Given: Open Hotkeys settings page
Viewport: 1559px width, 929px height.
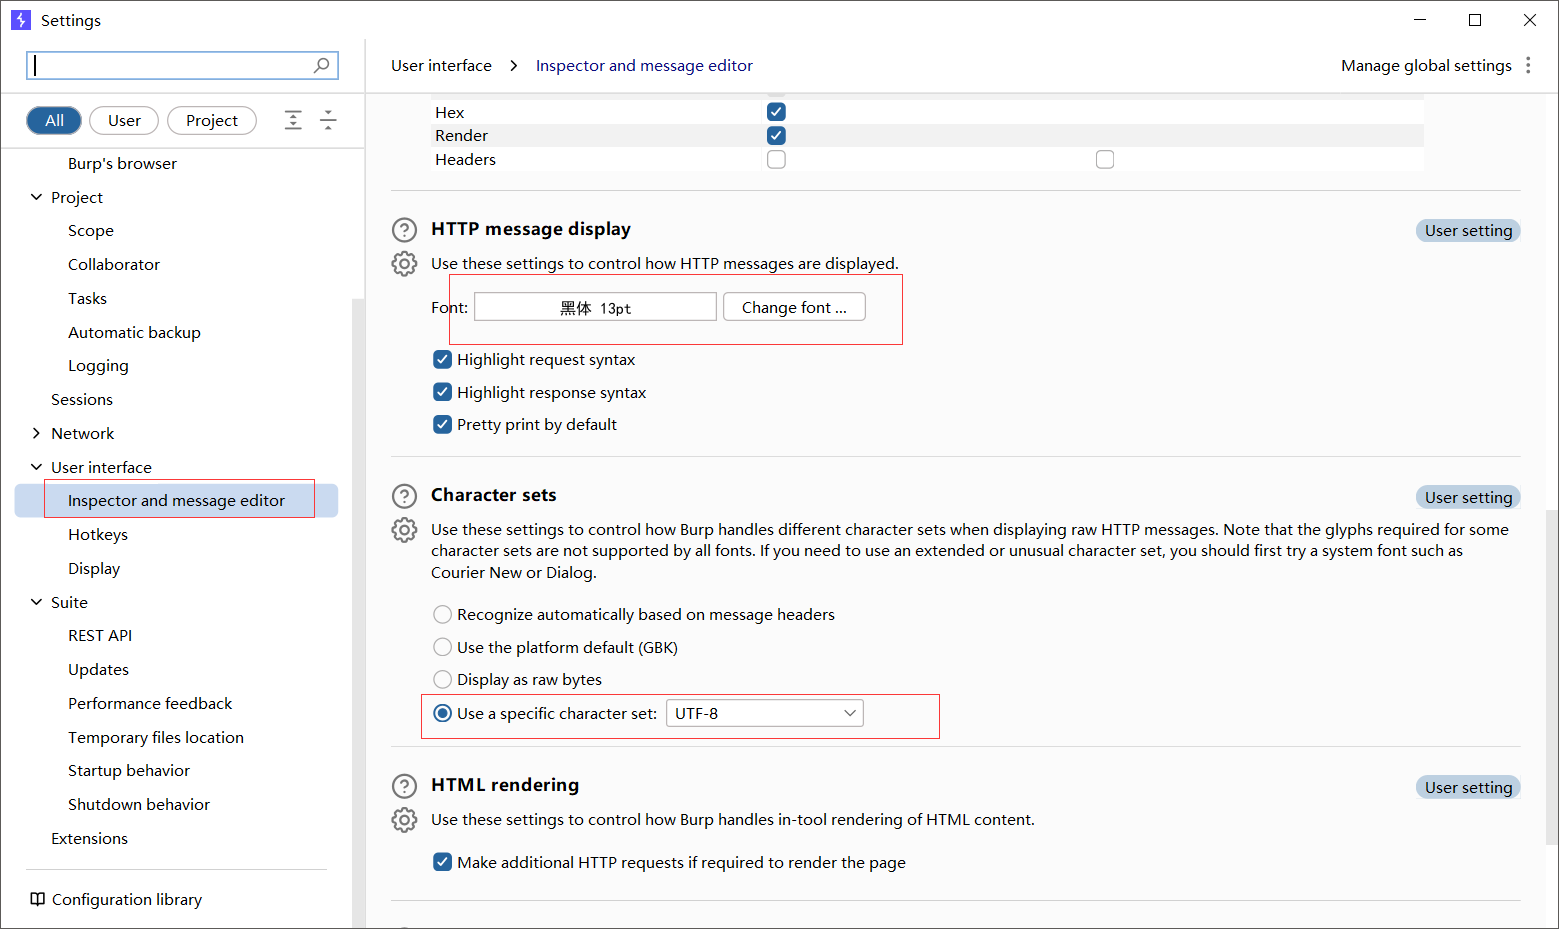Looking at the screenshot, I should (x=98, y=534).
